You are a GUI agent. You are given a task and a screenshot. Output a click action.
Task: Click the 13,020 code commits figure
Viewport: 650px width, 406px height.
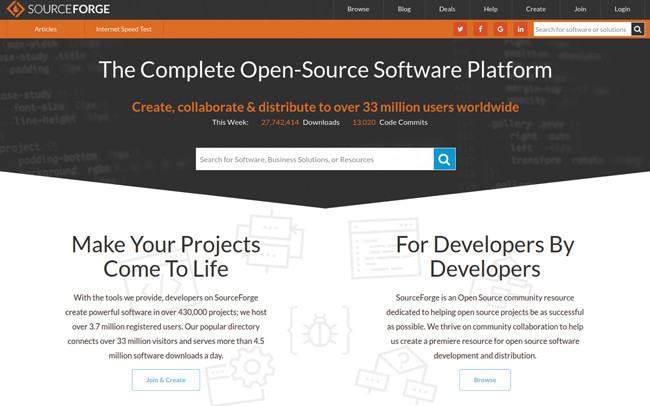[x=364, y=122]
